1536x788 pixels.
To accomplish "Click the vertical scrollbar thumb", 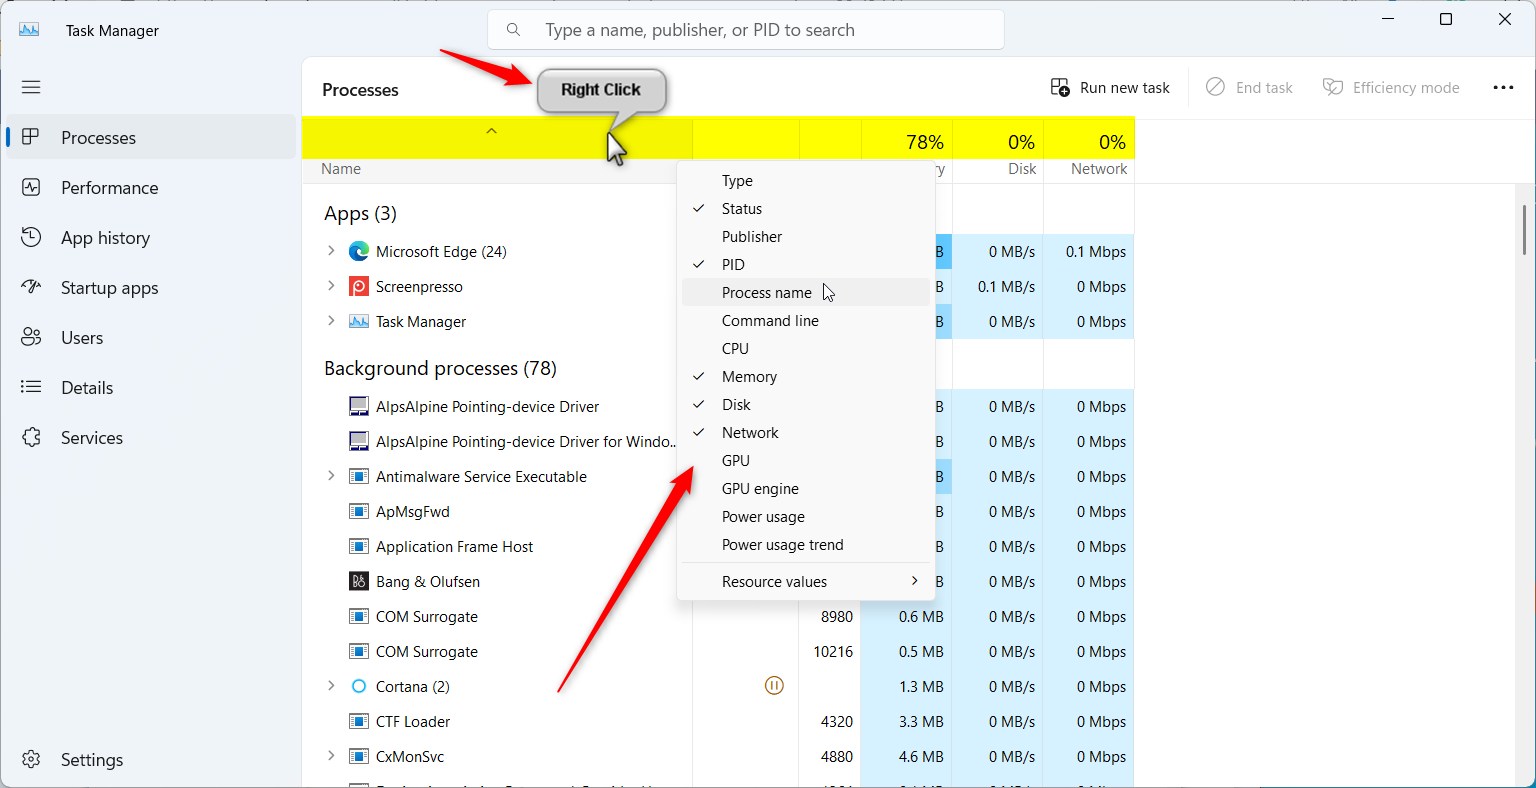I will (1524, 229).
